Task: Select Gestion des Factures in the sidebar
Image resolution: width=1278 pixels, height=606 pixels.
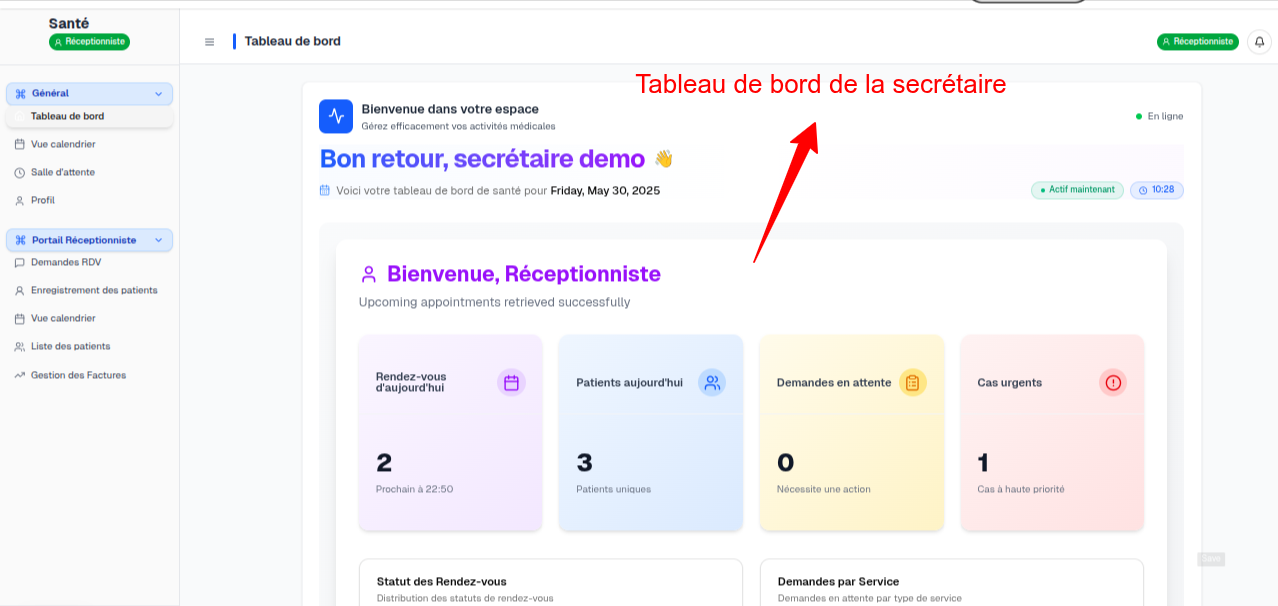Action: tap(79, 375)
